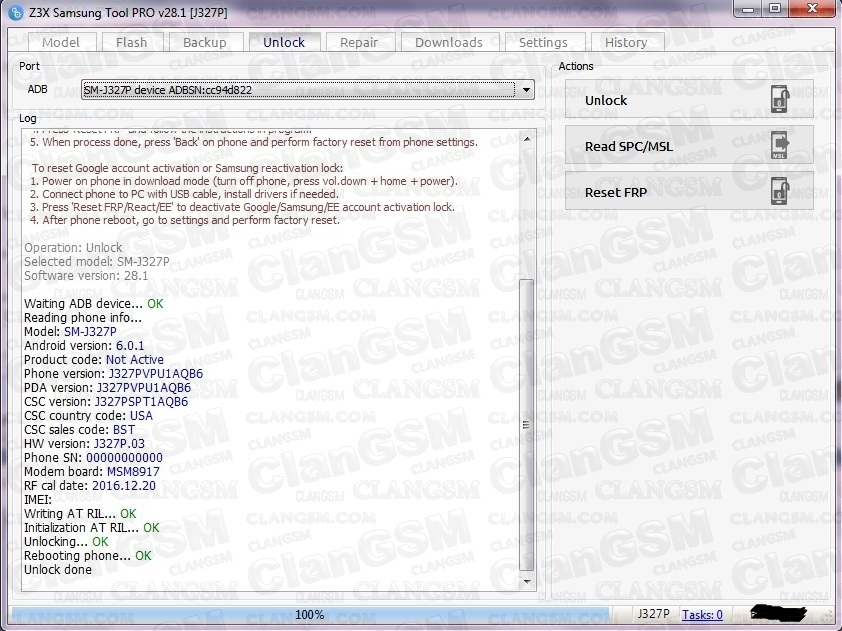
Task: Click 'CSC country code: USA' line
Action: (x=89, y=416)
